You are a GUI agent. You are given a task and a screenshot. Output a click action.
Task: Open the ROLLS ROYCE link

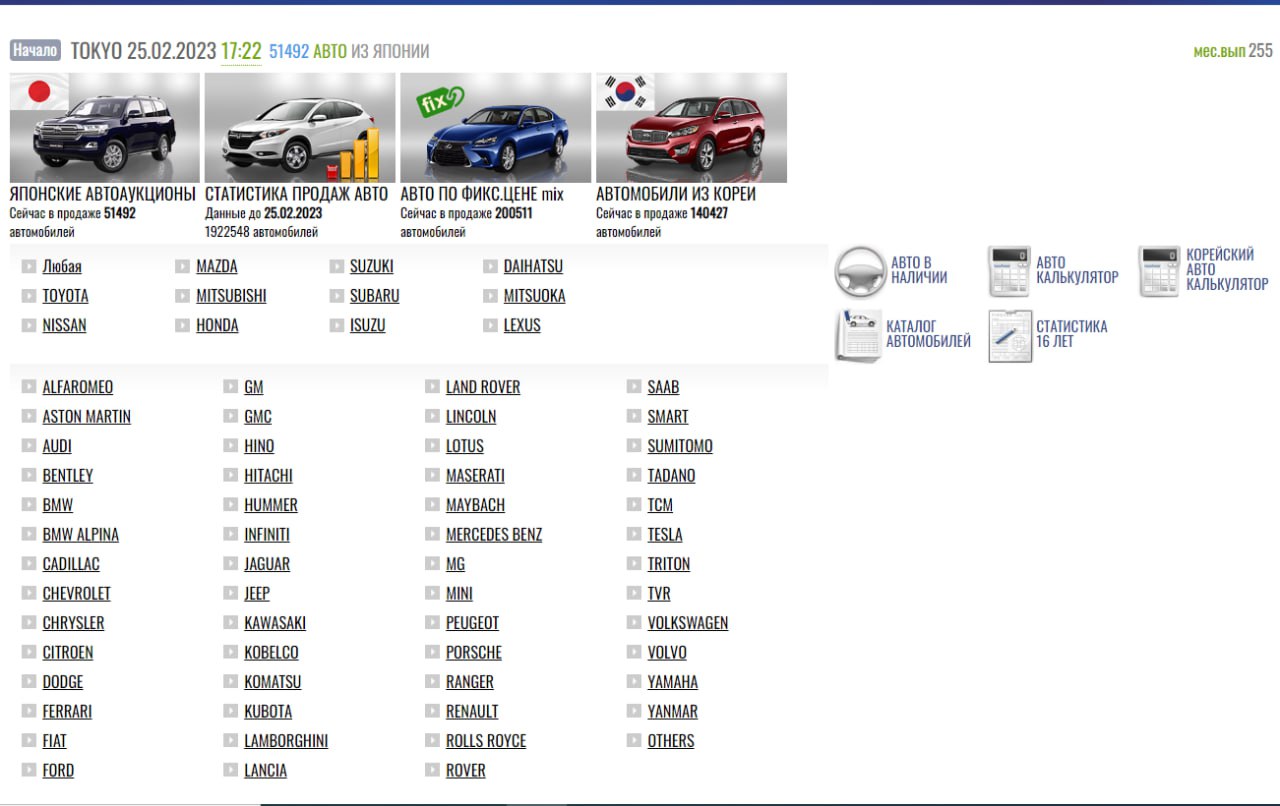point(486,741)
